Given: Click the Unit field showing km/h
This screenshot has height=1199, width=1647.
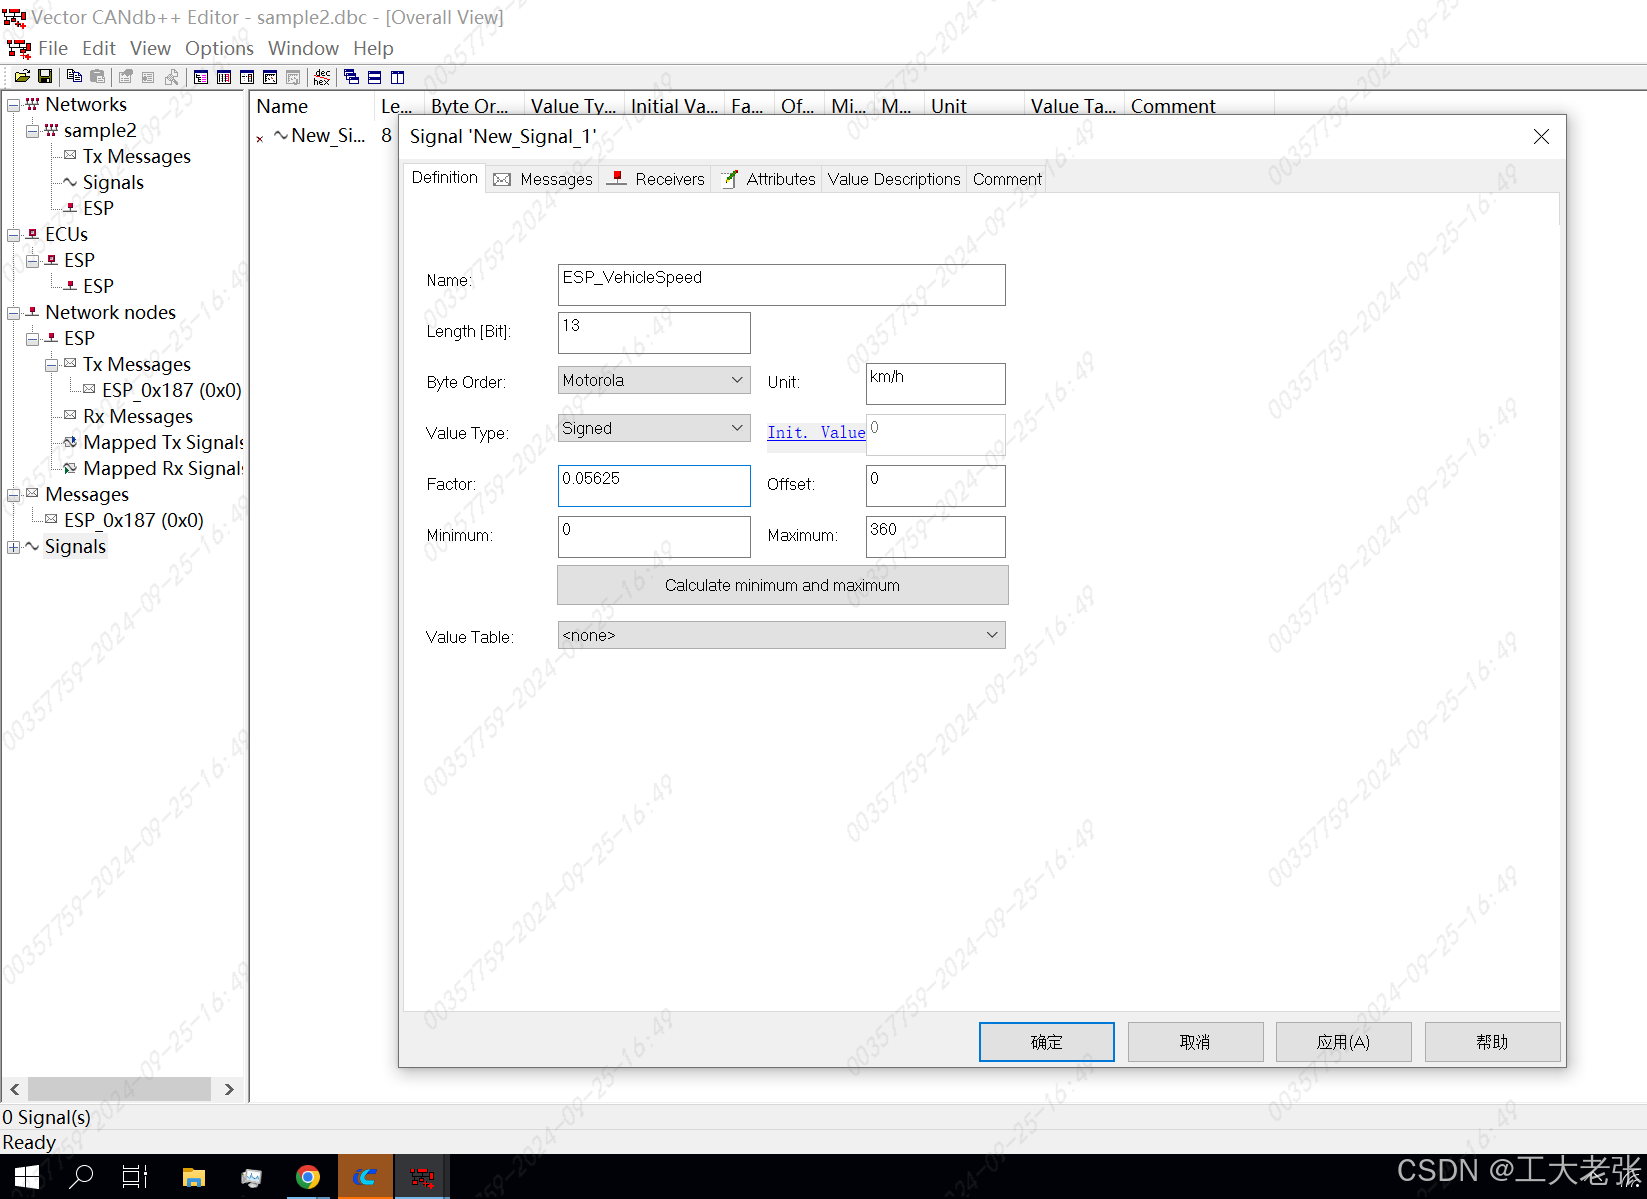Looking at the screenshot, I should pyautogui.click(x=935, y=384).
